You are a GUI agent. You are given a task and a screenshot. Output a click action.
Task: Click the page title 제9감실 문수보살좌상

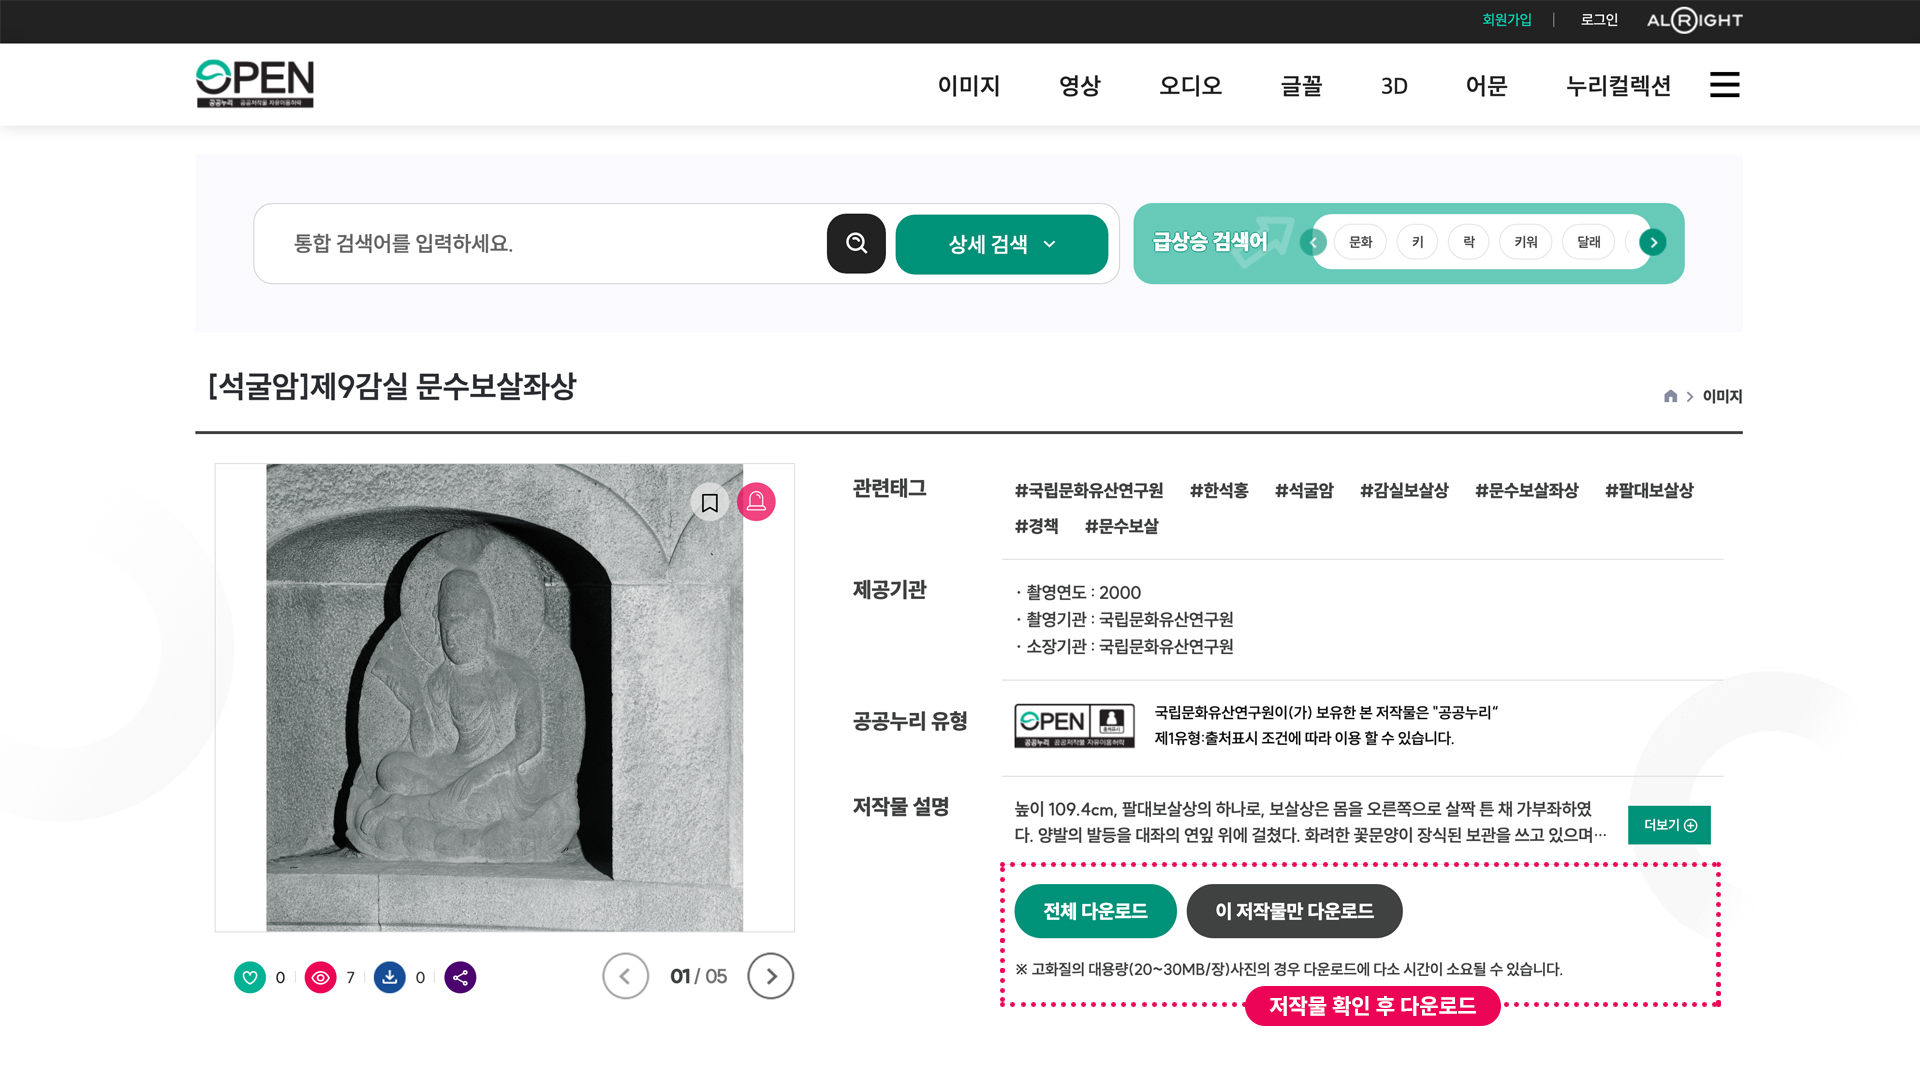tap(392, 387)
